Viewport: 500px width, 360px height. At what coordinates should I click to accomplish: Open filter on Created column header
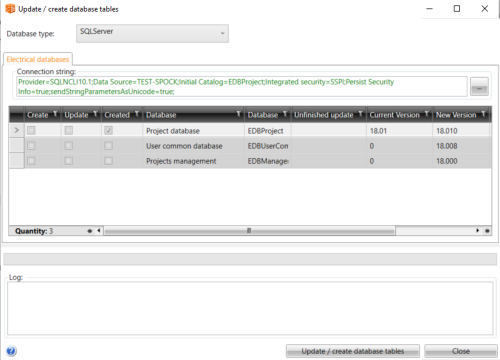coord(137,114)
